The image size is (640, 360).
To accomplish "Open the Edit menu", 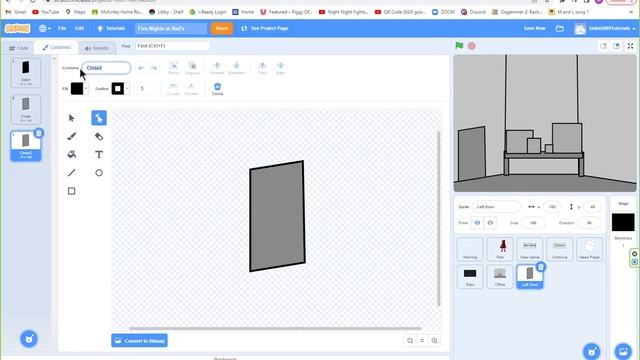I will (79, 28).
